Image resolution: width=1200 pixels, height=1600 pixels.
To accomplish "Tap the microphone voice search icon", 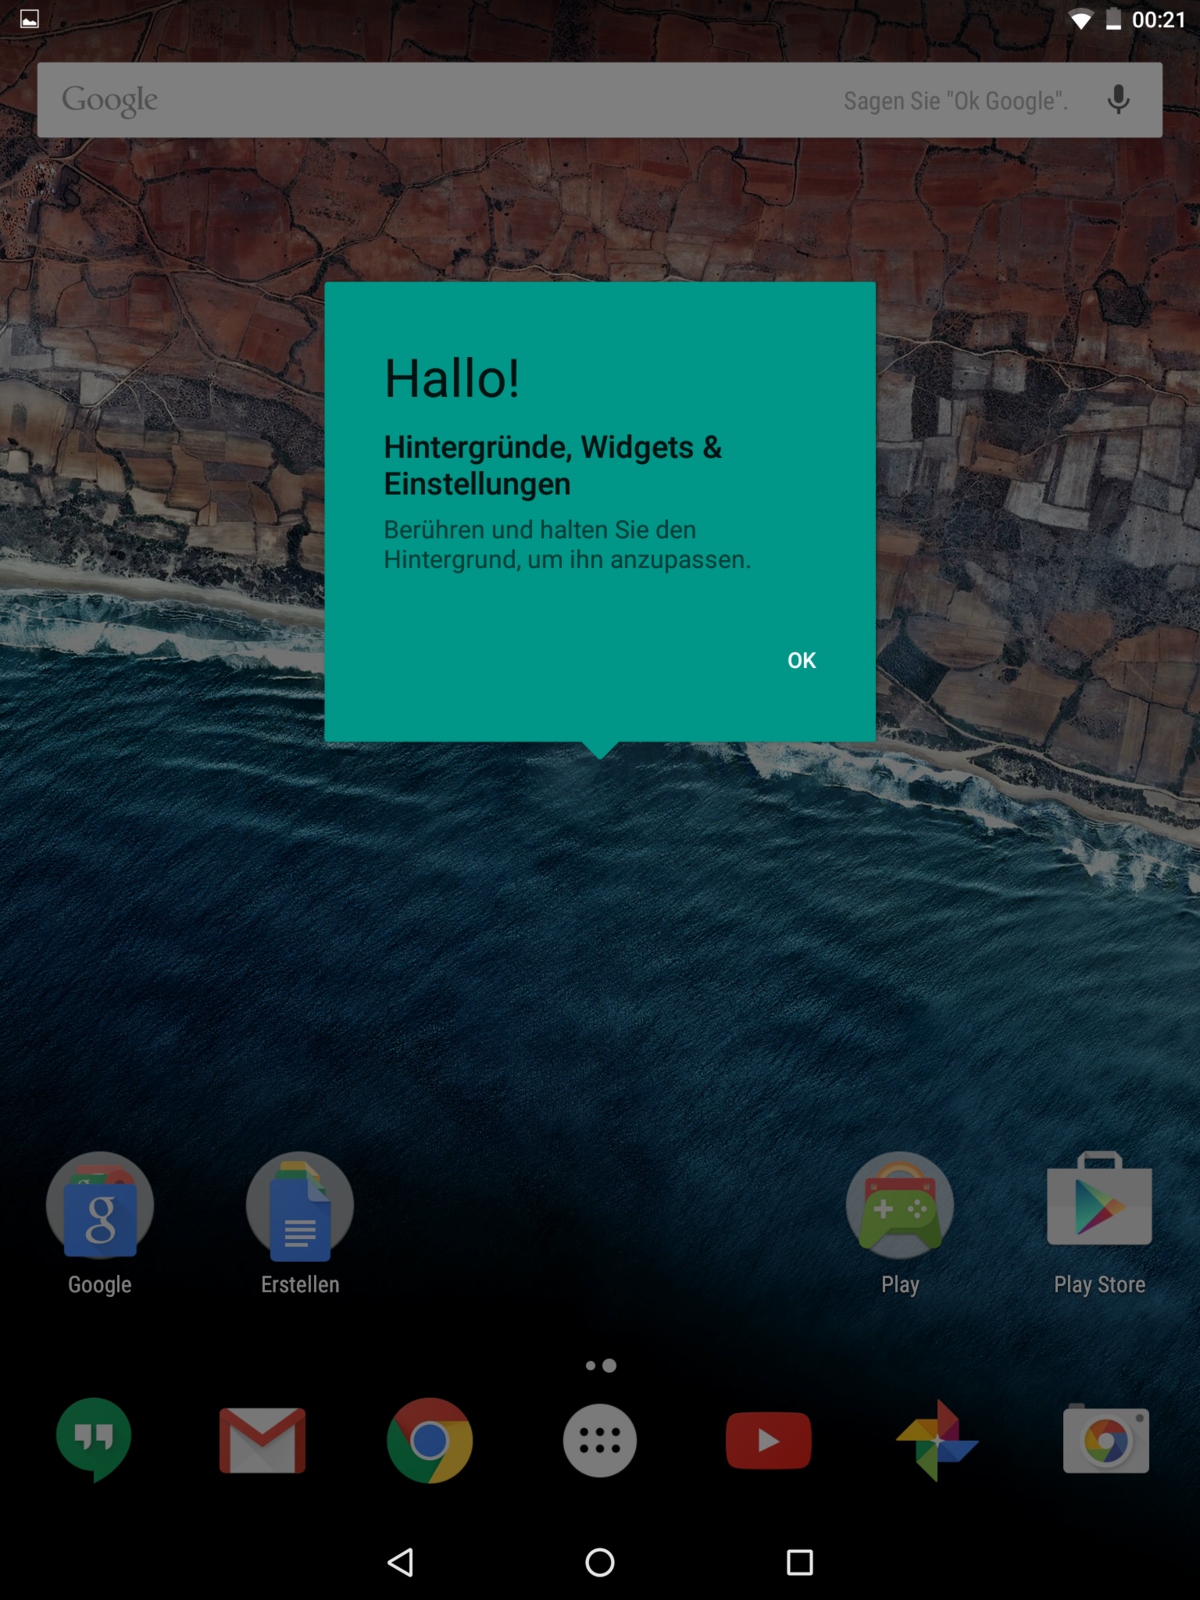I will [1119, 100].
